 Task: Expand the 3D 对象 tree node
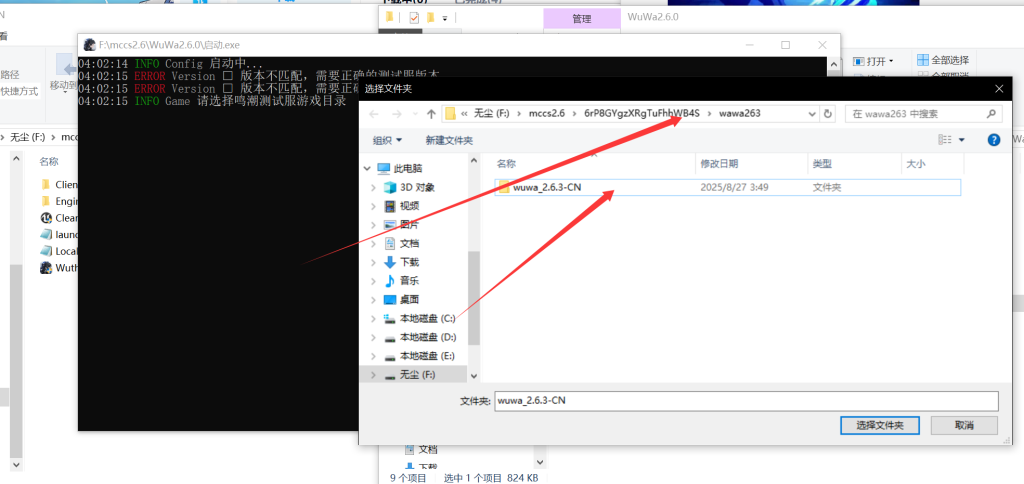coord(373,187)
